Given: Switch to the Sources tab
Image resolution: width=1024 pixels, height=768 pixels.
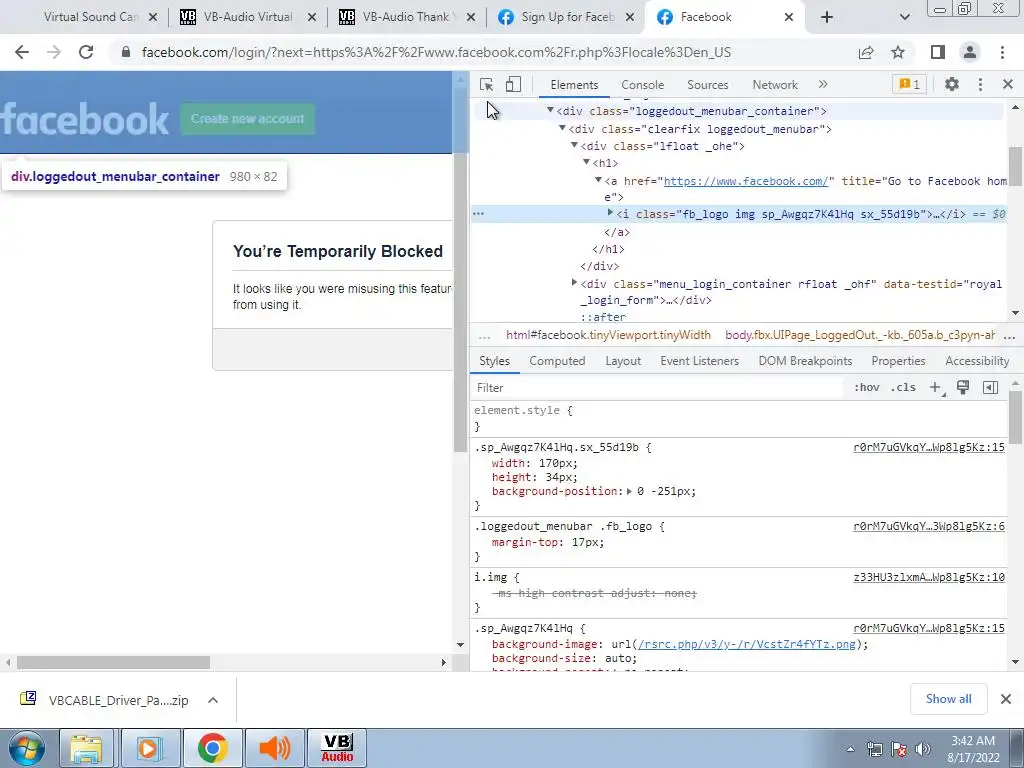Looking at the screenshot, I should [707, 85].
